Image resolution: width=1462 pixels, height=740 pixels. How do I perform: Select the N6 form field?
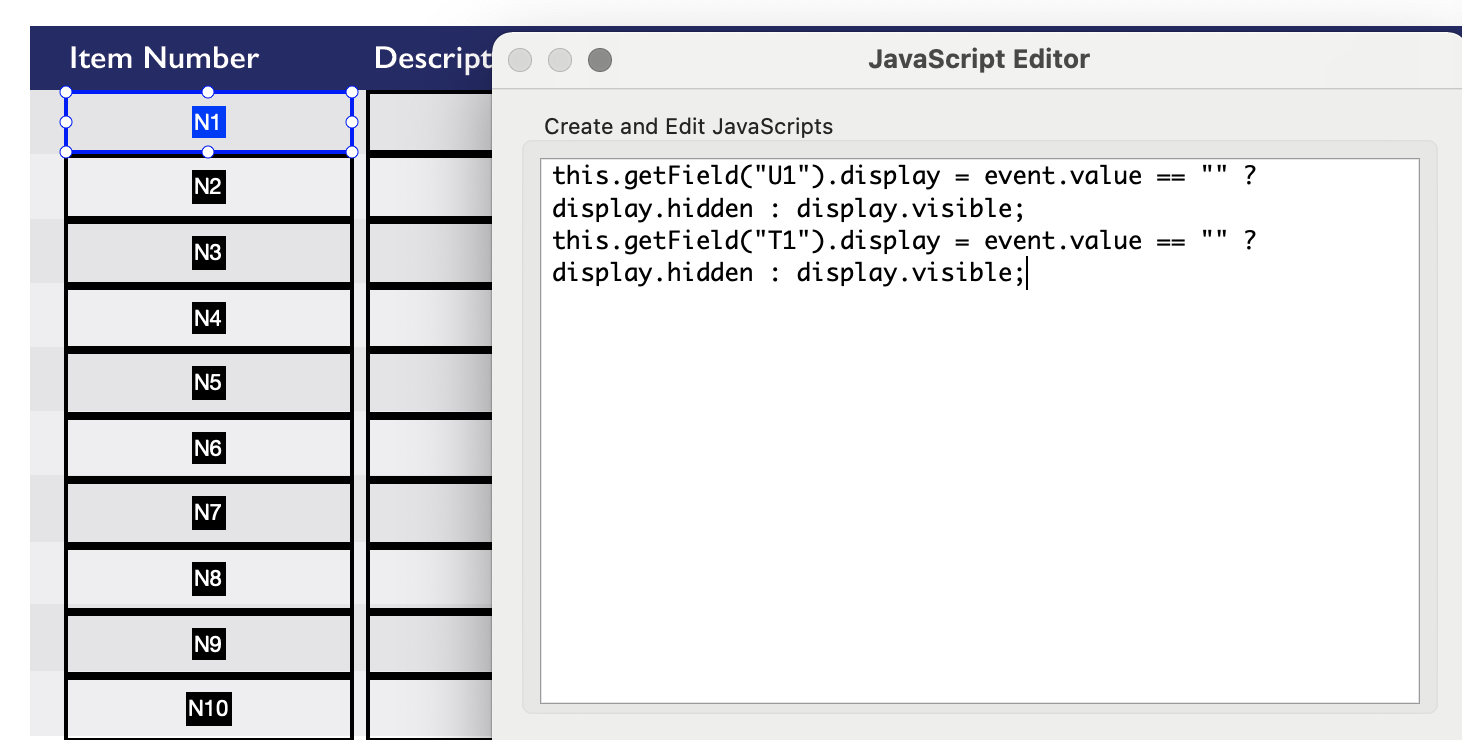[x=208, y=448]
